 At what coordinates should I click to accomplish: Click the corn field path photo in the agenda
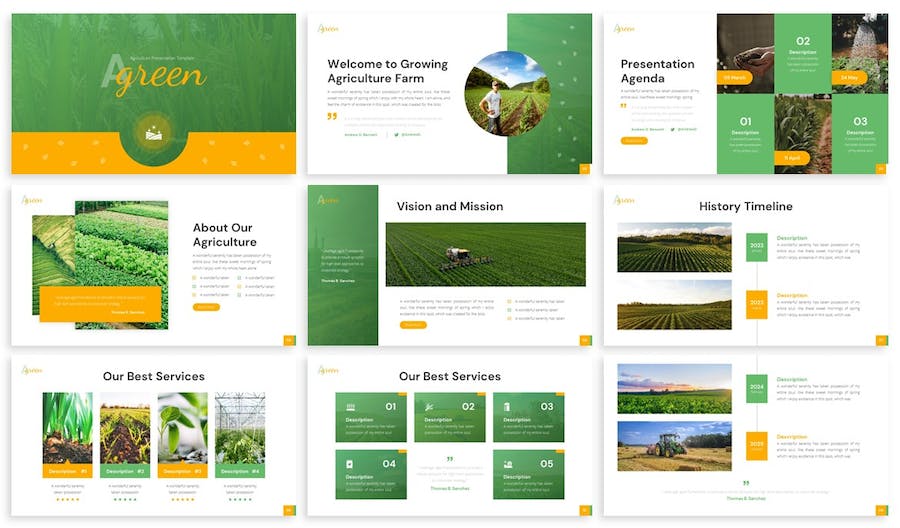click(x=803, y=134)
